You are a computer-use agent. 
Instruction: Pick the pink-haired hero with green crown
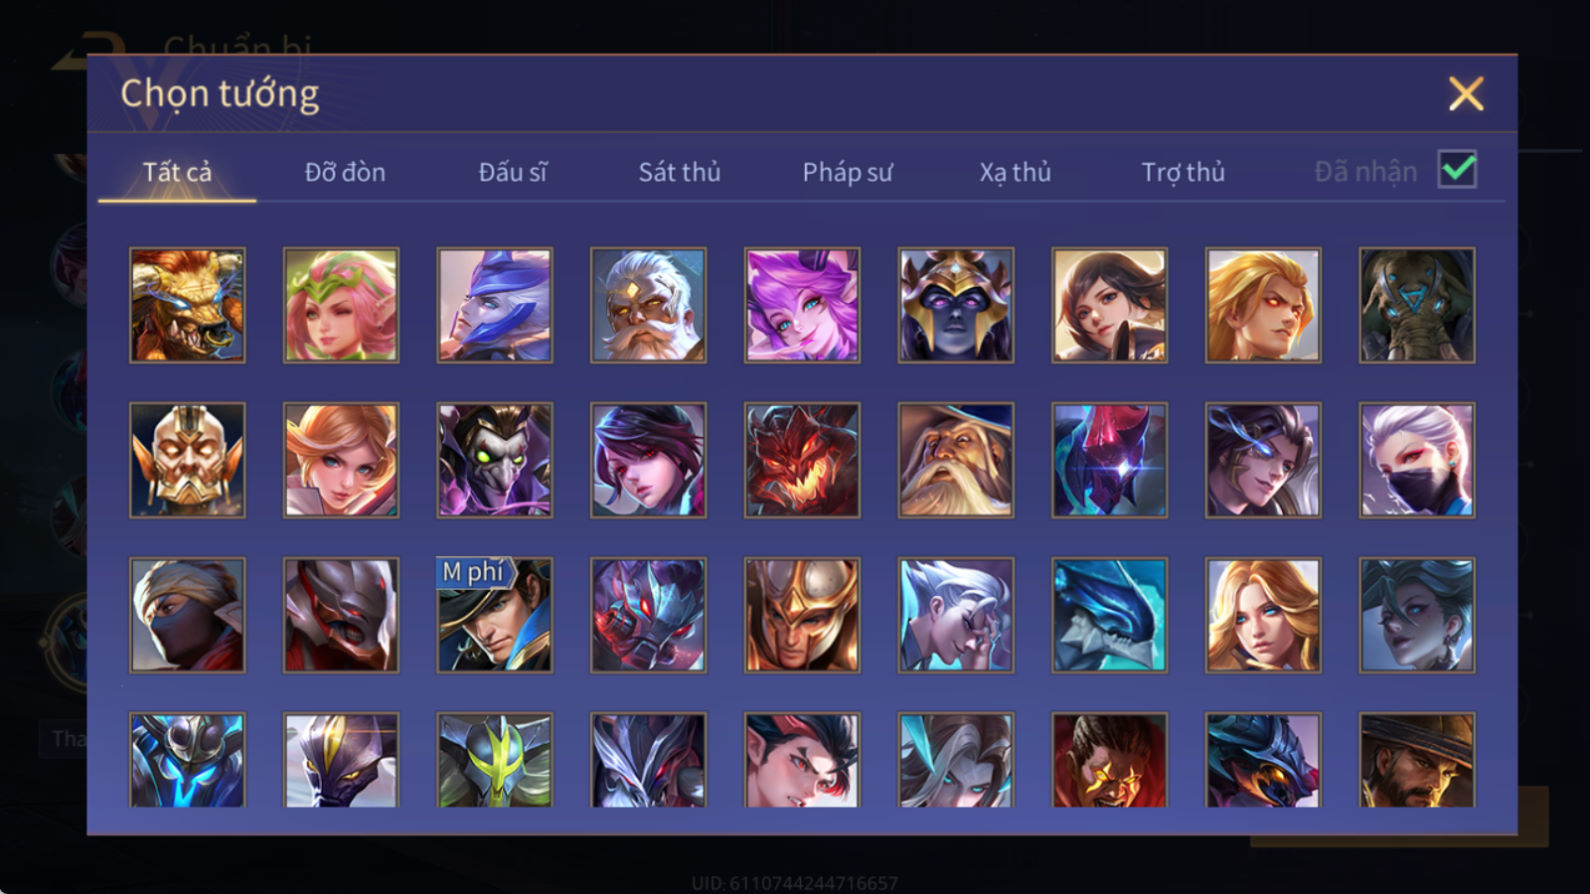[341, 305]
